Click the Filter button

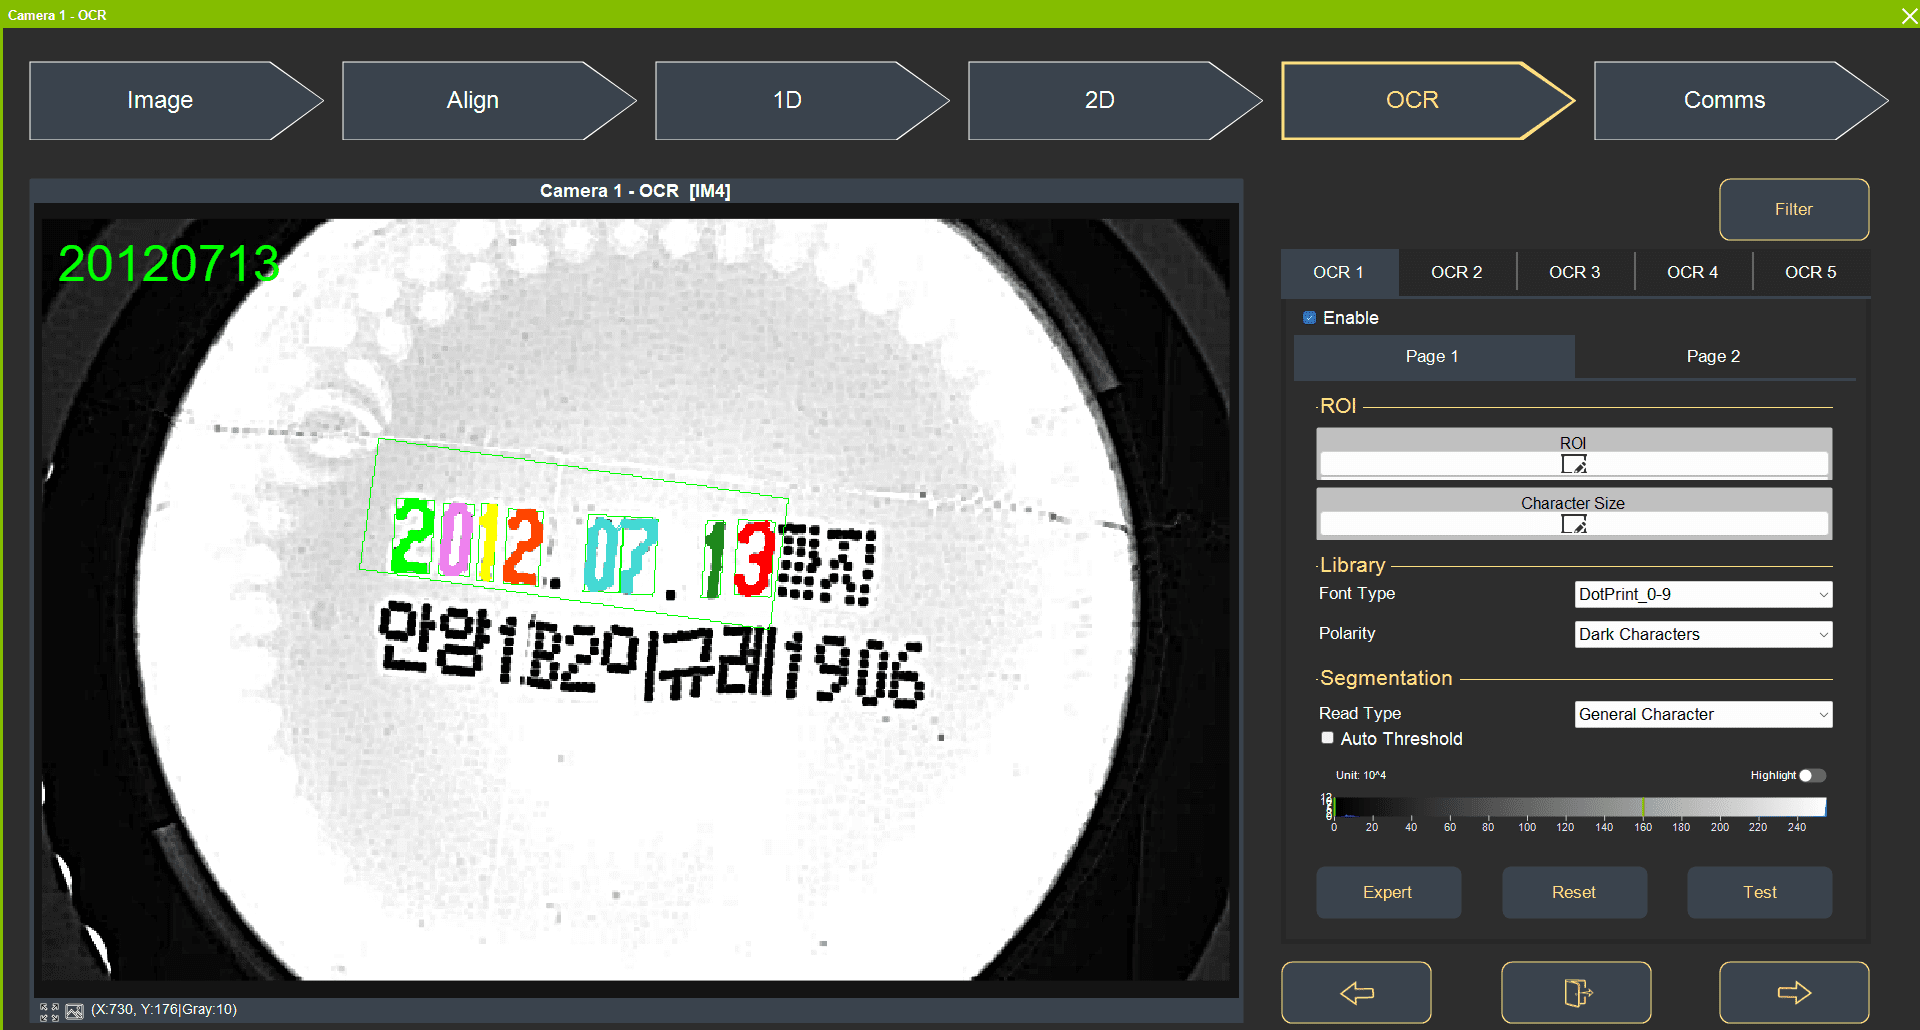1794,209
